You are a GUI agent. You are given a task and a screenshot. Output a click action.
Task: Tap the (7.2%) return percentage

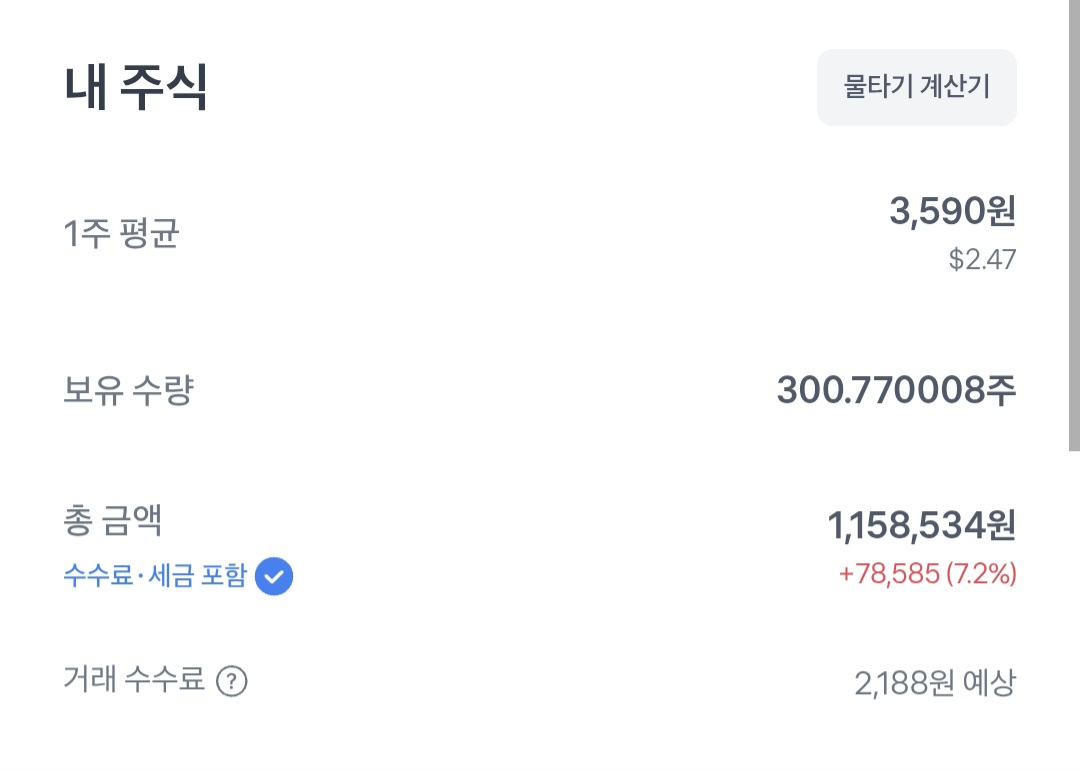(981, 574)
